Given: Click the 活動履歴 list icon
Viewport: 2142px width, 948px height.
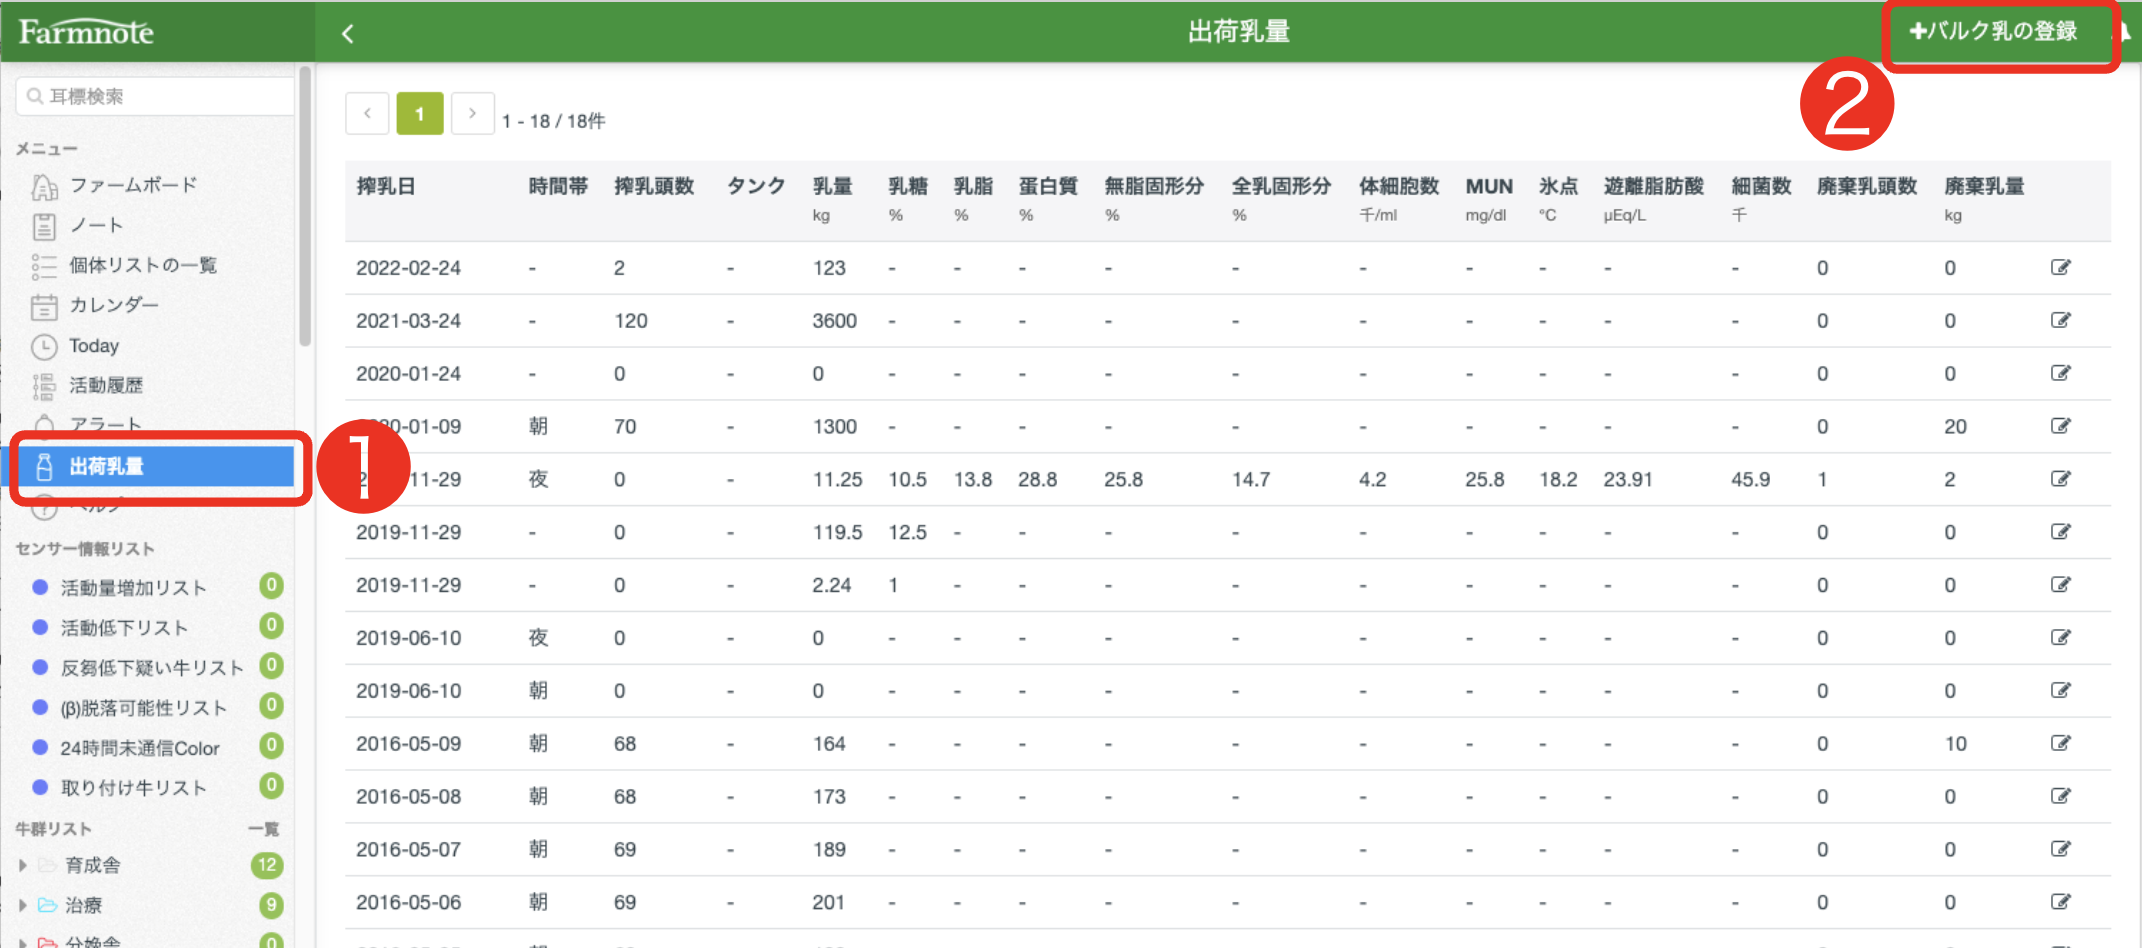Looking at the screenshot, I should (44, 386).
